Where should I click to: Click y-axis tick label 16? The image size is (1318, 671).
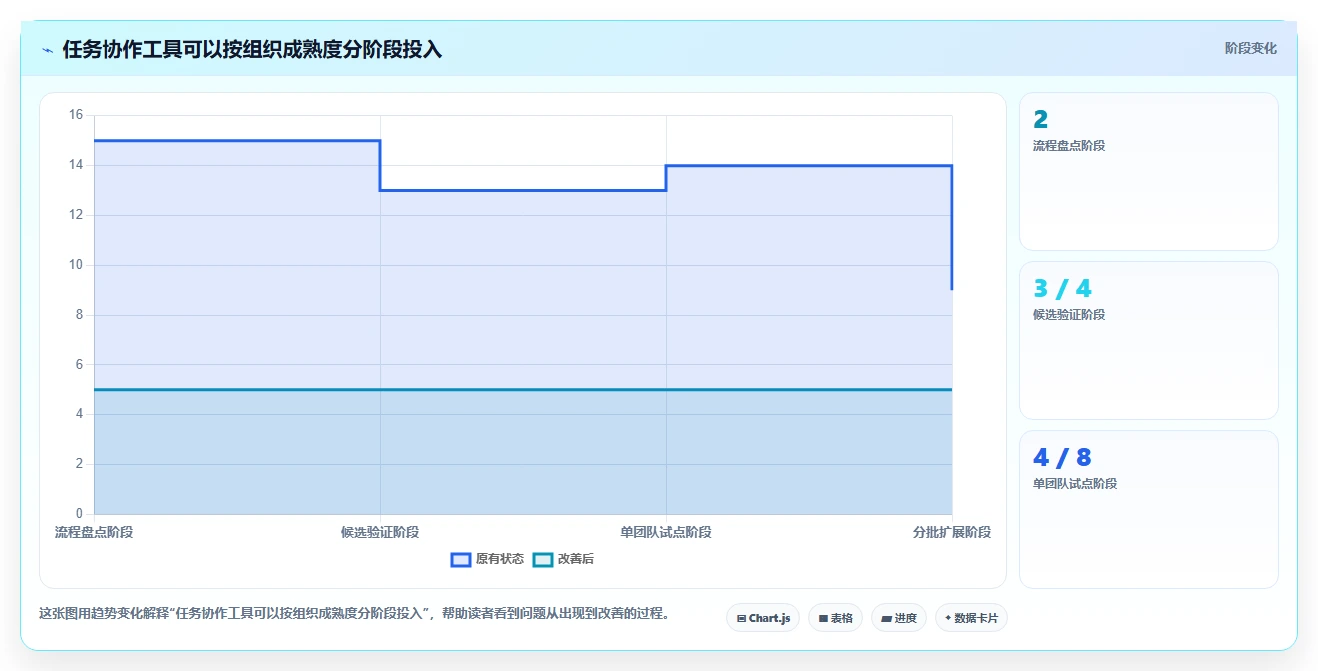(76, 115)
